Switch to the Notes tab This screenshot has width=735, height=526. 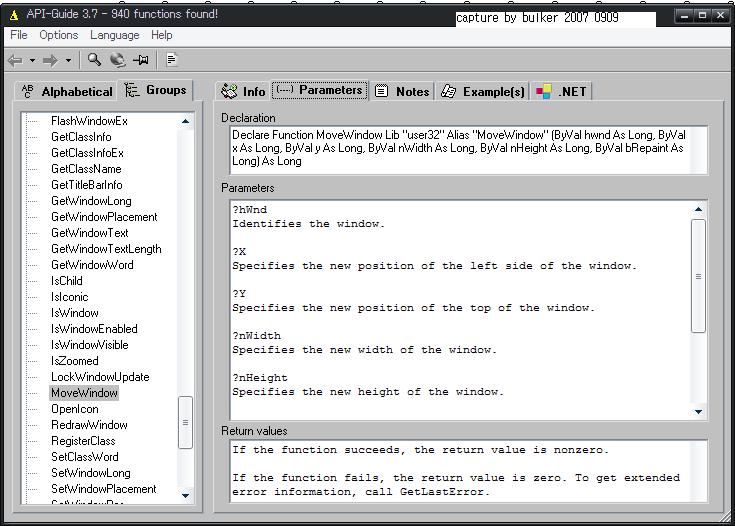point(402,91)
